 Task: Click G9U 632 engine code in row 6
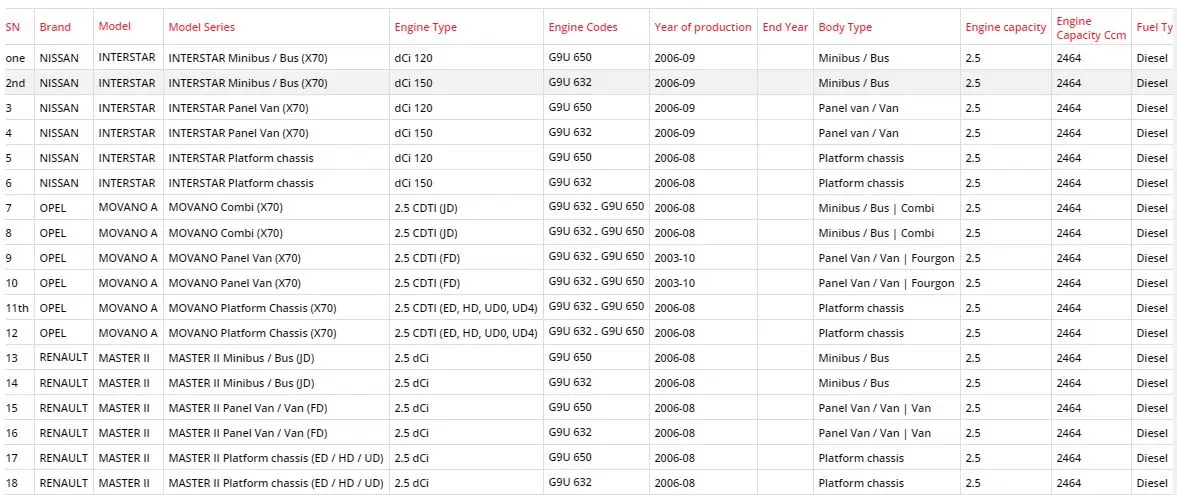pyautogui.click(x=570, y=183)
